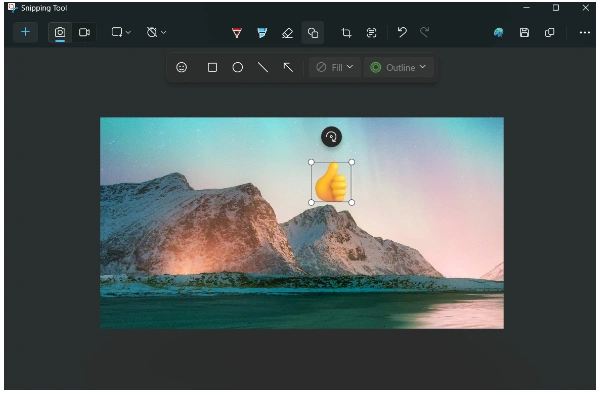Expand the delay snip timer dropdown
The height and width of the screenshot is (395, 600).
click(x=156, y=33)
